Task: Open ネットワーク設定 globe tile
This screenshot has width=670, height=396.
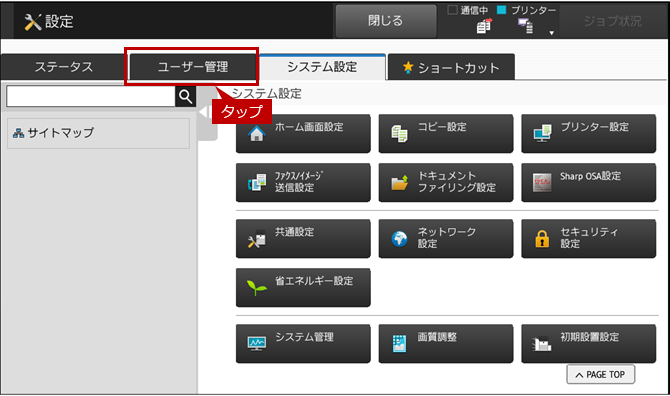Action: tap(446, 238)
